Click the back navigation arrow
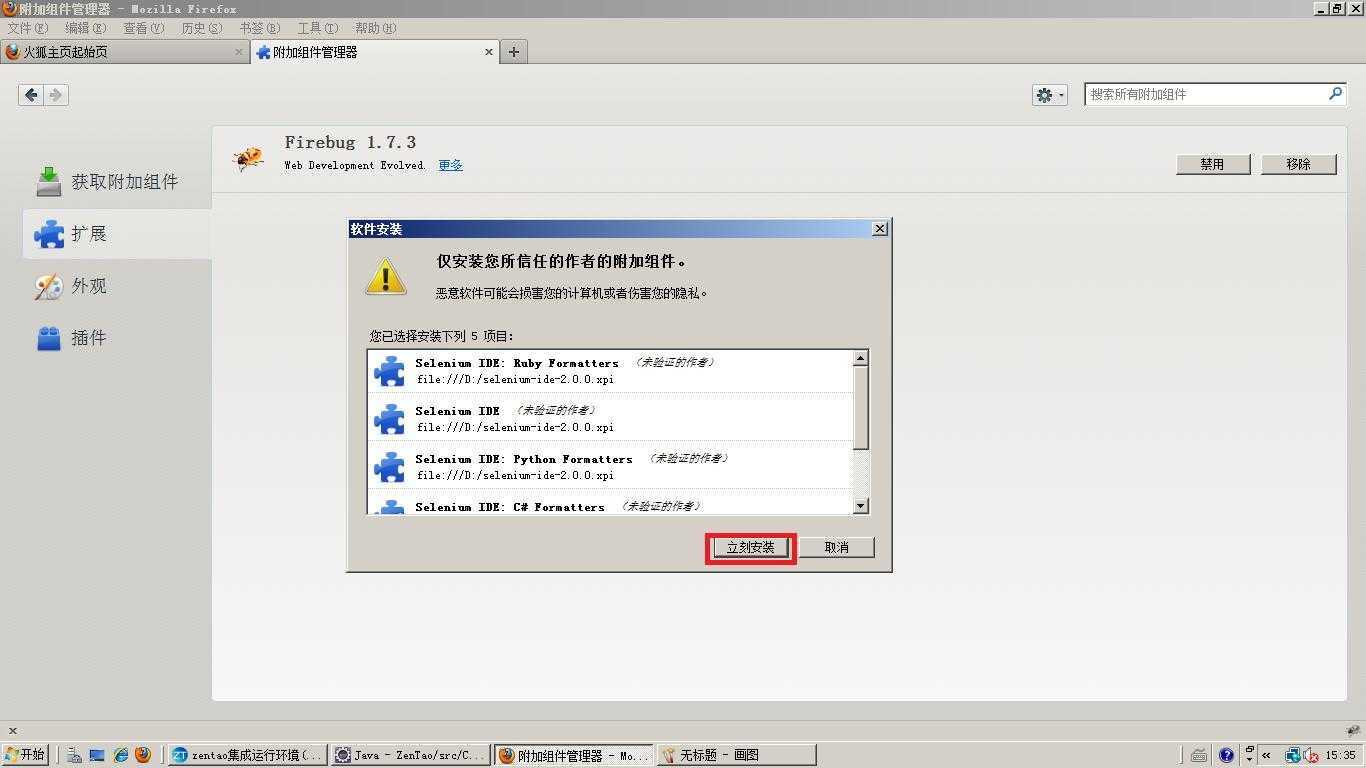Viewport: 1366px width, 768px height. [31, 95]
